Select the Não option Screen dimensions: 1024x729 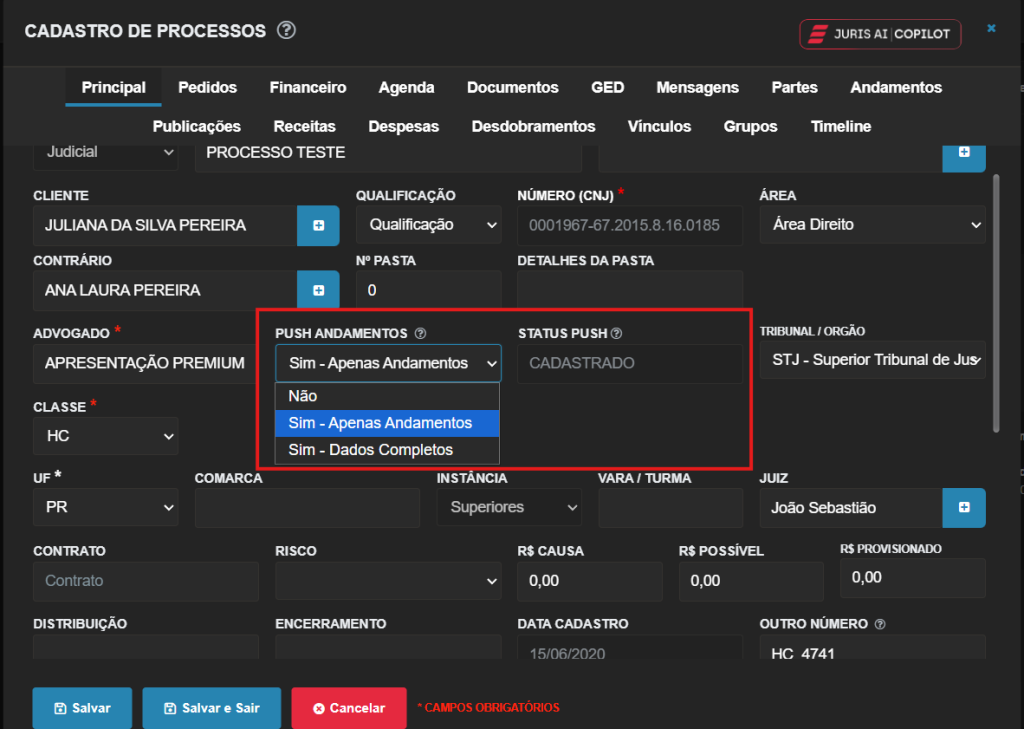[x=387, y=396]
